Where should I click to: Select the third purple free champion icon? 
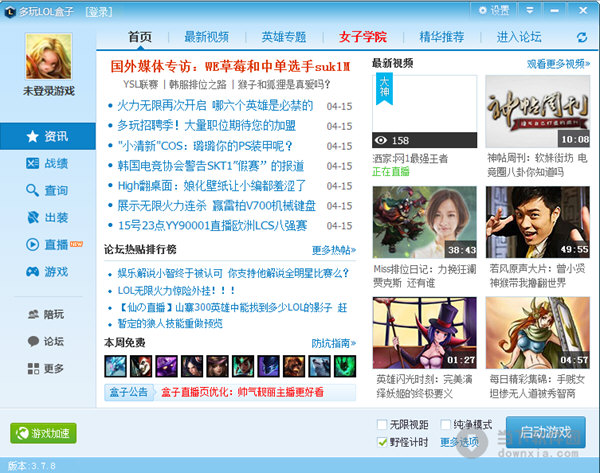coord(166,366)
